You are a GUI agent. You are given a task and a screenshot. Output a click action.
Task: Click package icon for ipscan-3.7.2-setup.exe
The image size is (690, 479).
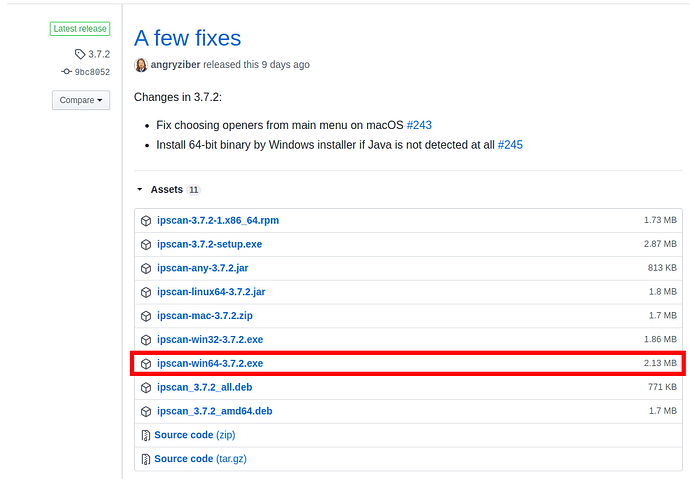point(146,243)
